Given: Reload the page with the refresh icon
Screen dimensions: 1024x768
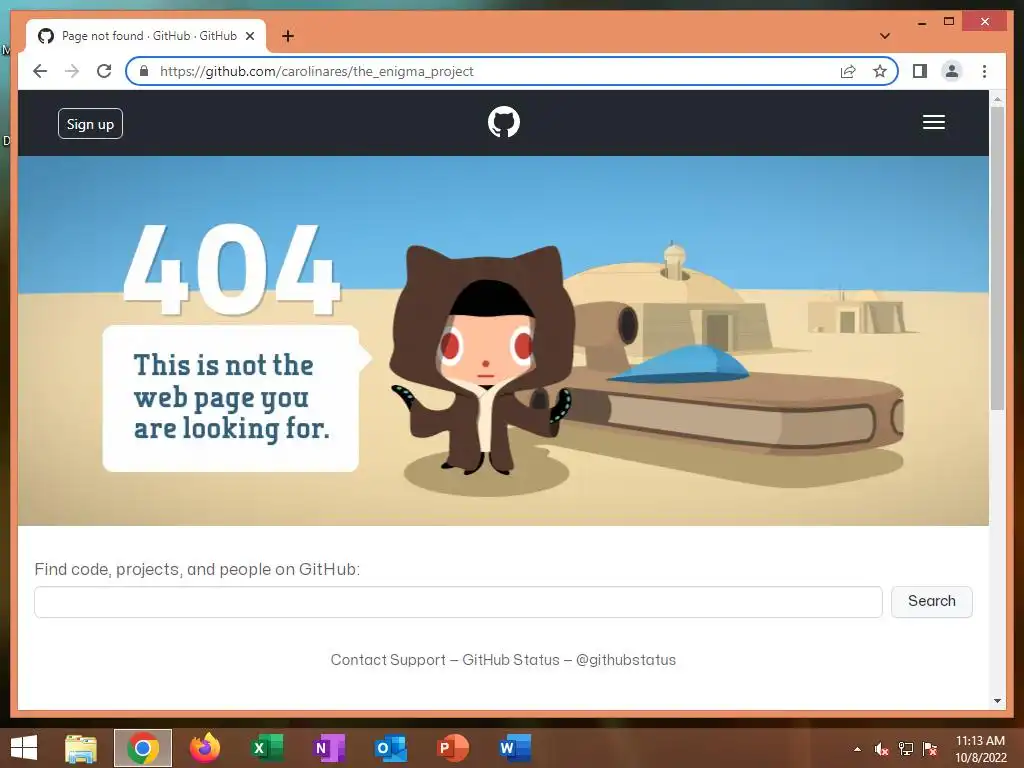Looking at the screenshot, I should 104,71.
